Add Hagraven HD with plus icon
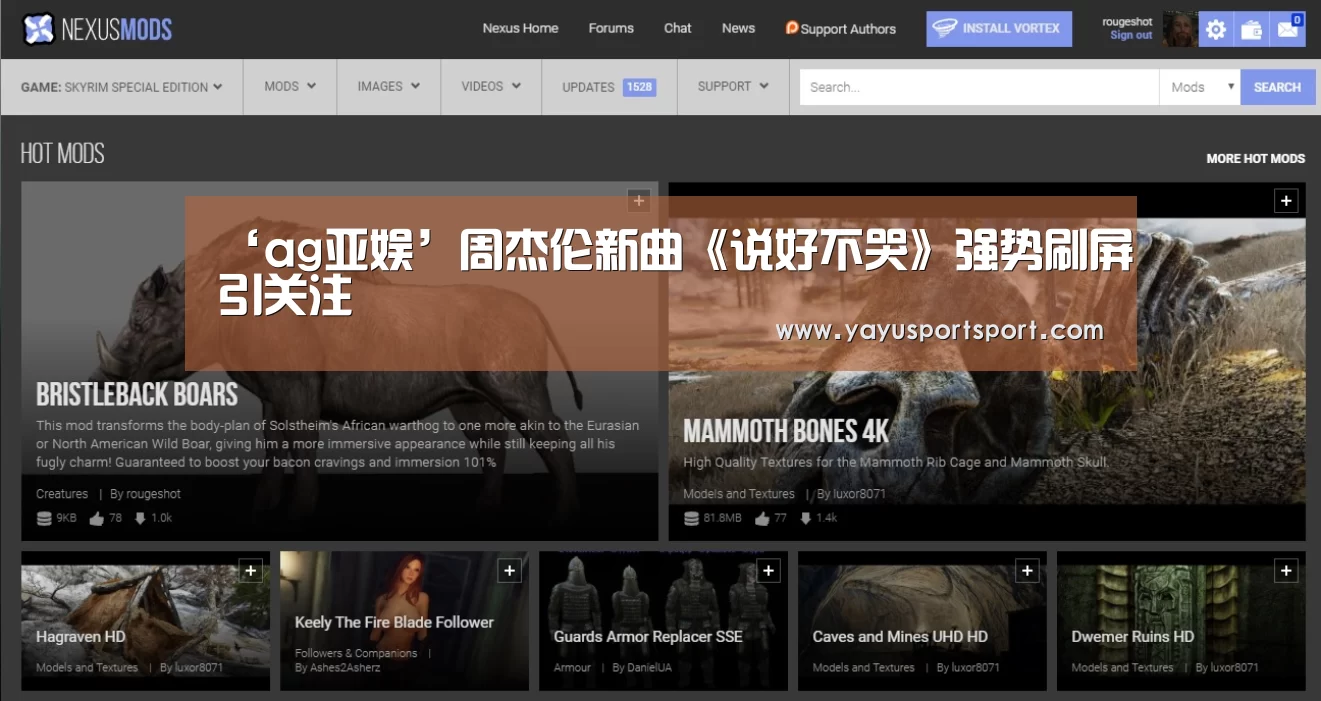This screenshot has height=701, width=1321. pyautogui.click(x=250, y=571)
